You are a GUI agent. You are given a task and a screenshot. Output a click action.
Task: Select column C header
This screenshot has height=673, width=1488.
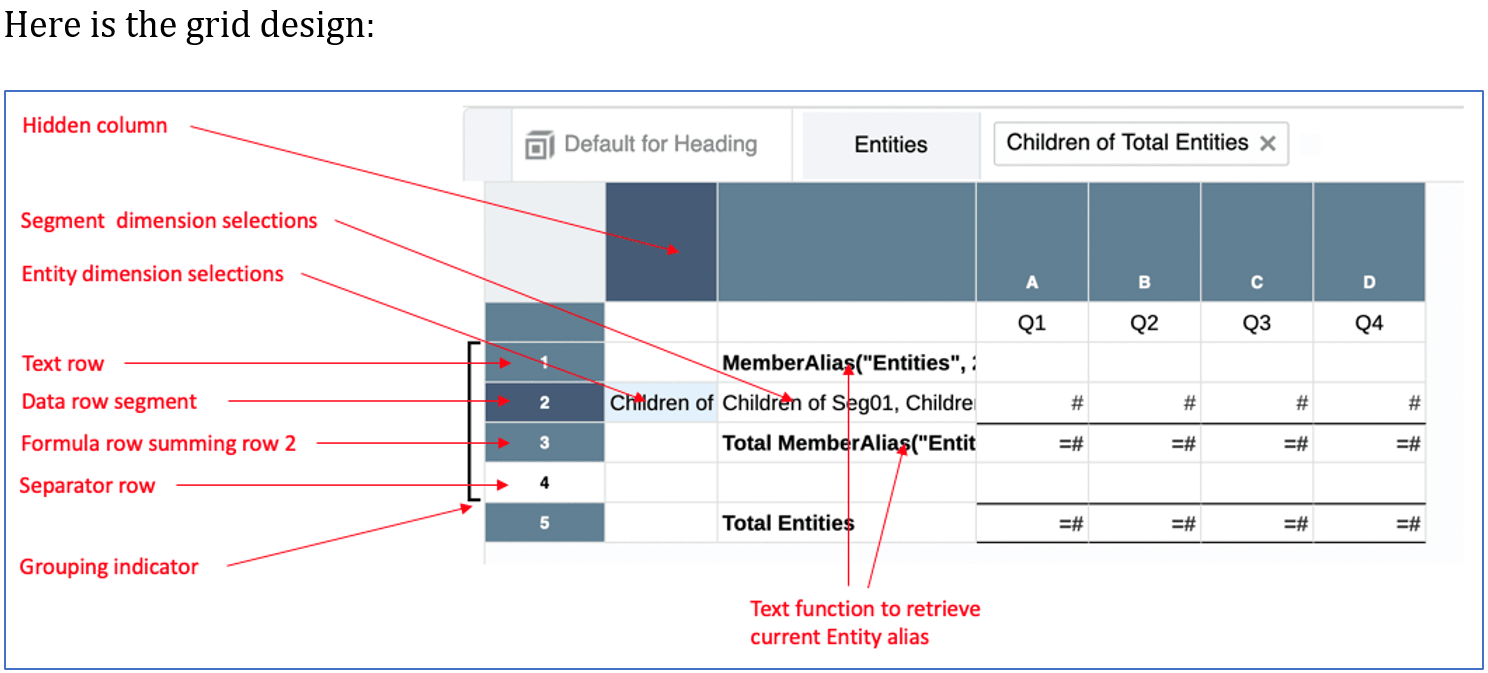tap(1256, 282)
